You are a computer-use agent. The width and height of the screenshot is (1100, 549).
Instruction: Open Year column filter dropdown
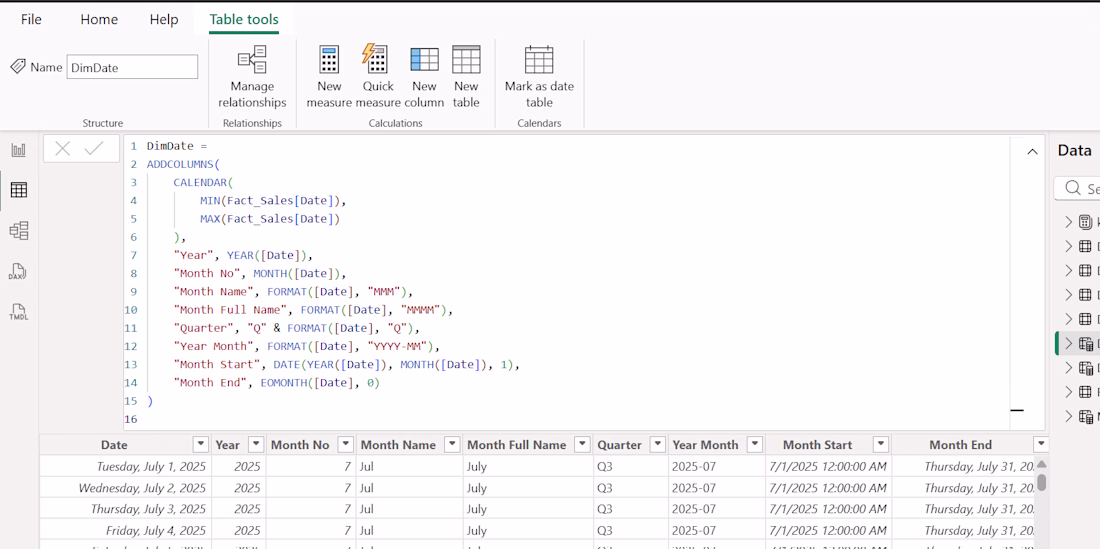(256, 445)
